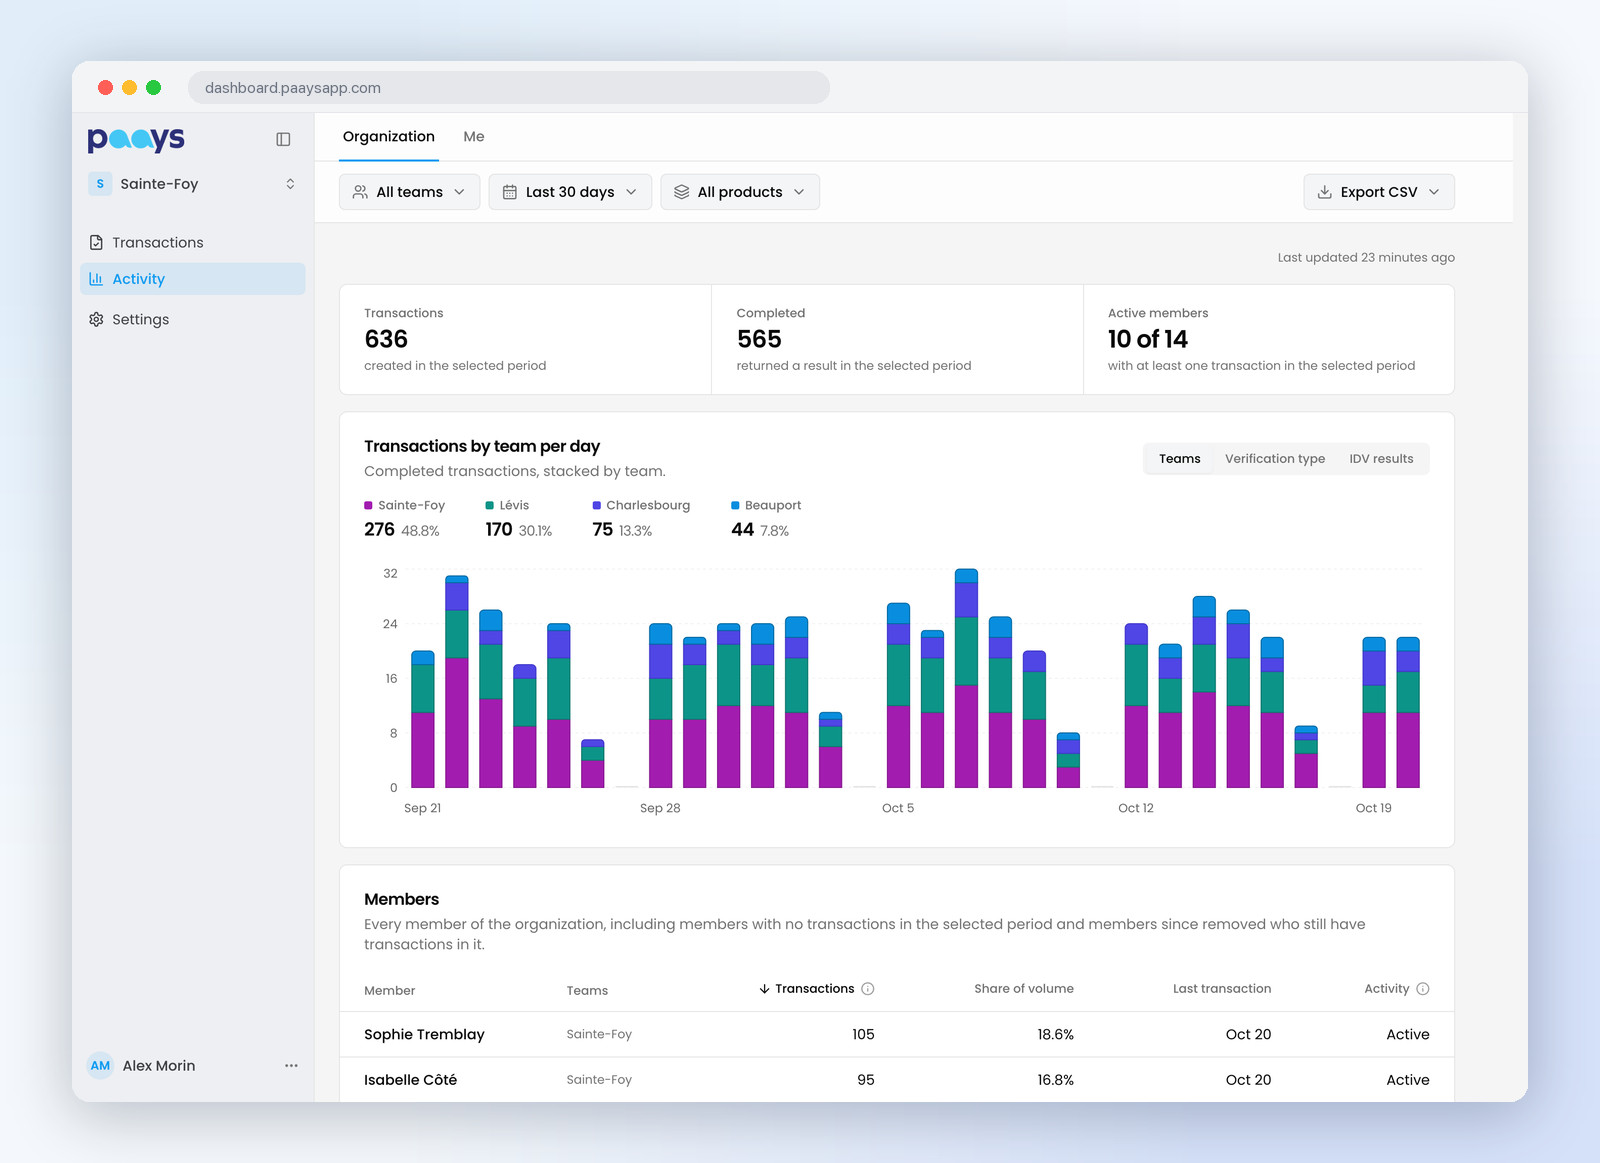This screenshot has height=1163, width=1600.
Task: Click the S badge beside Sainte-Foy
Action: coord(100,184)
